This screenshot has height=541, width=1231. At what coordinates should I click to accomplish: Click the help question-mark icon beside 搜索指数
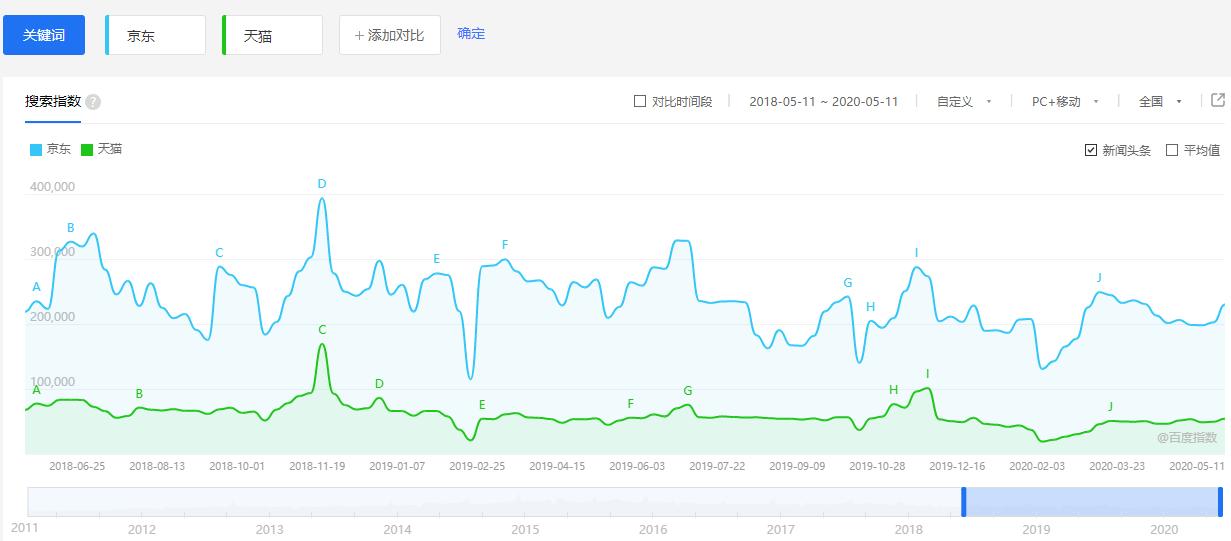[x=93, y=102]
